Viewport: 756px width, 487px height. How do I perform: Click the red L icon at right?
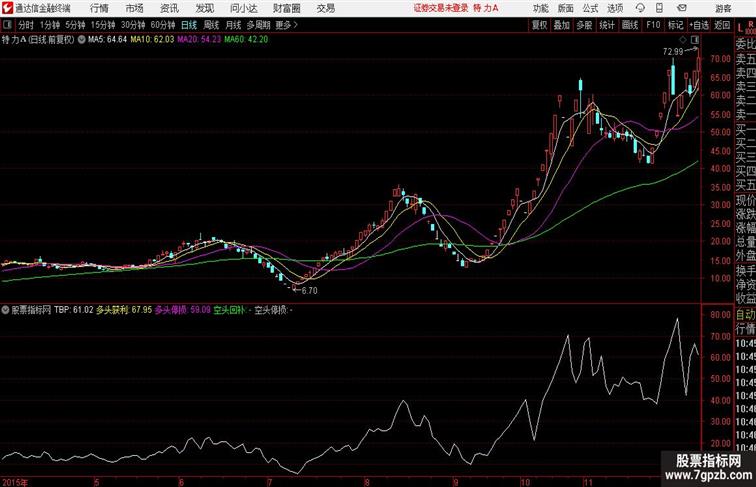click(x=740, y=28)
